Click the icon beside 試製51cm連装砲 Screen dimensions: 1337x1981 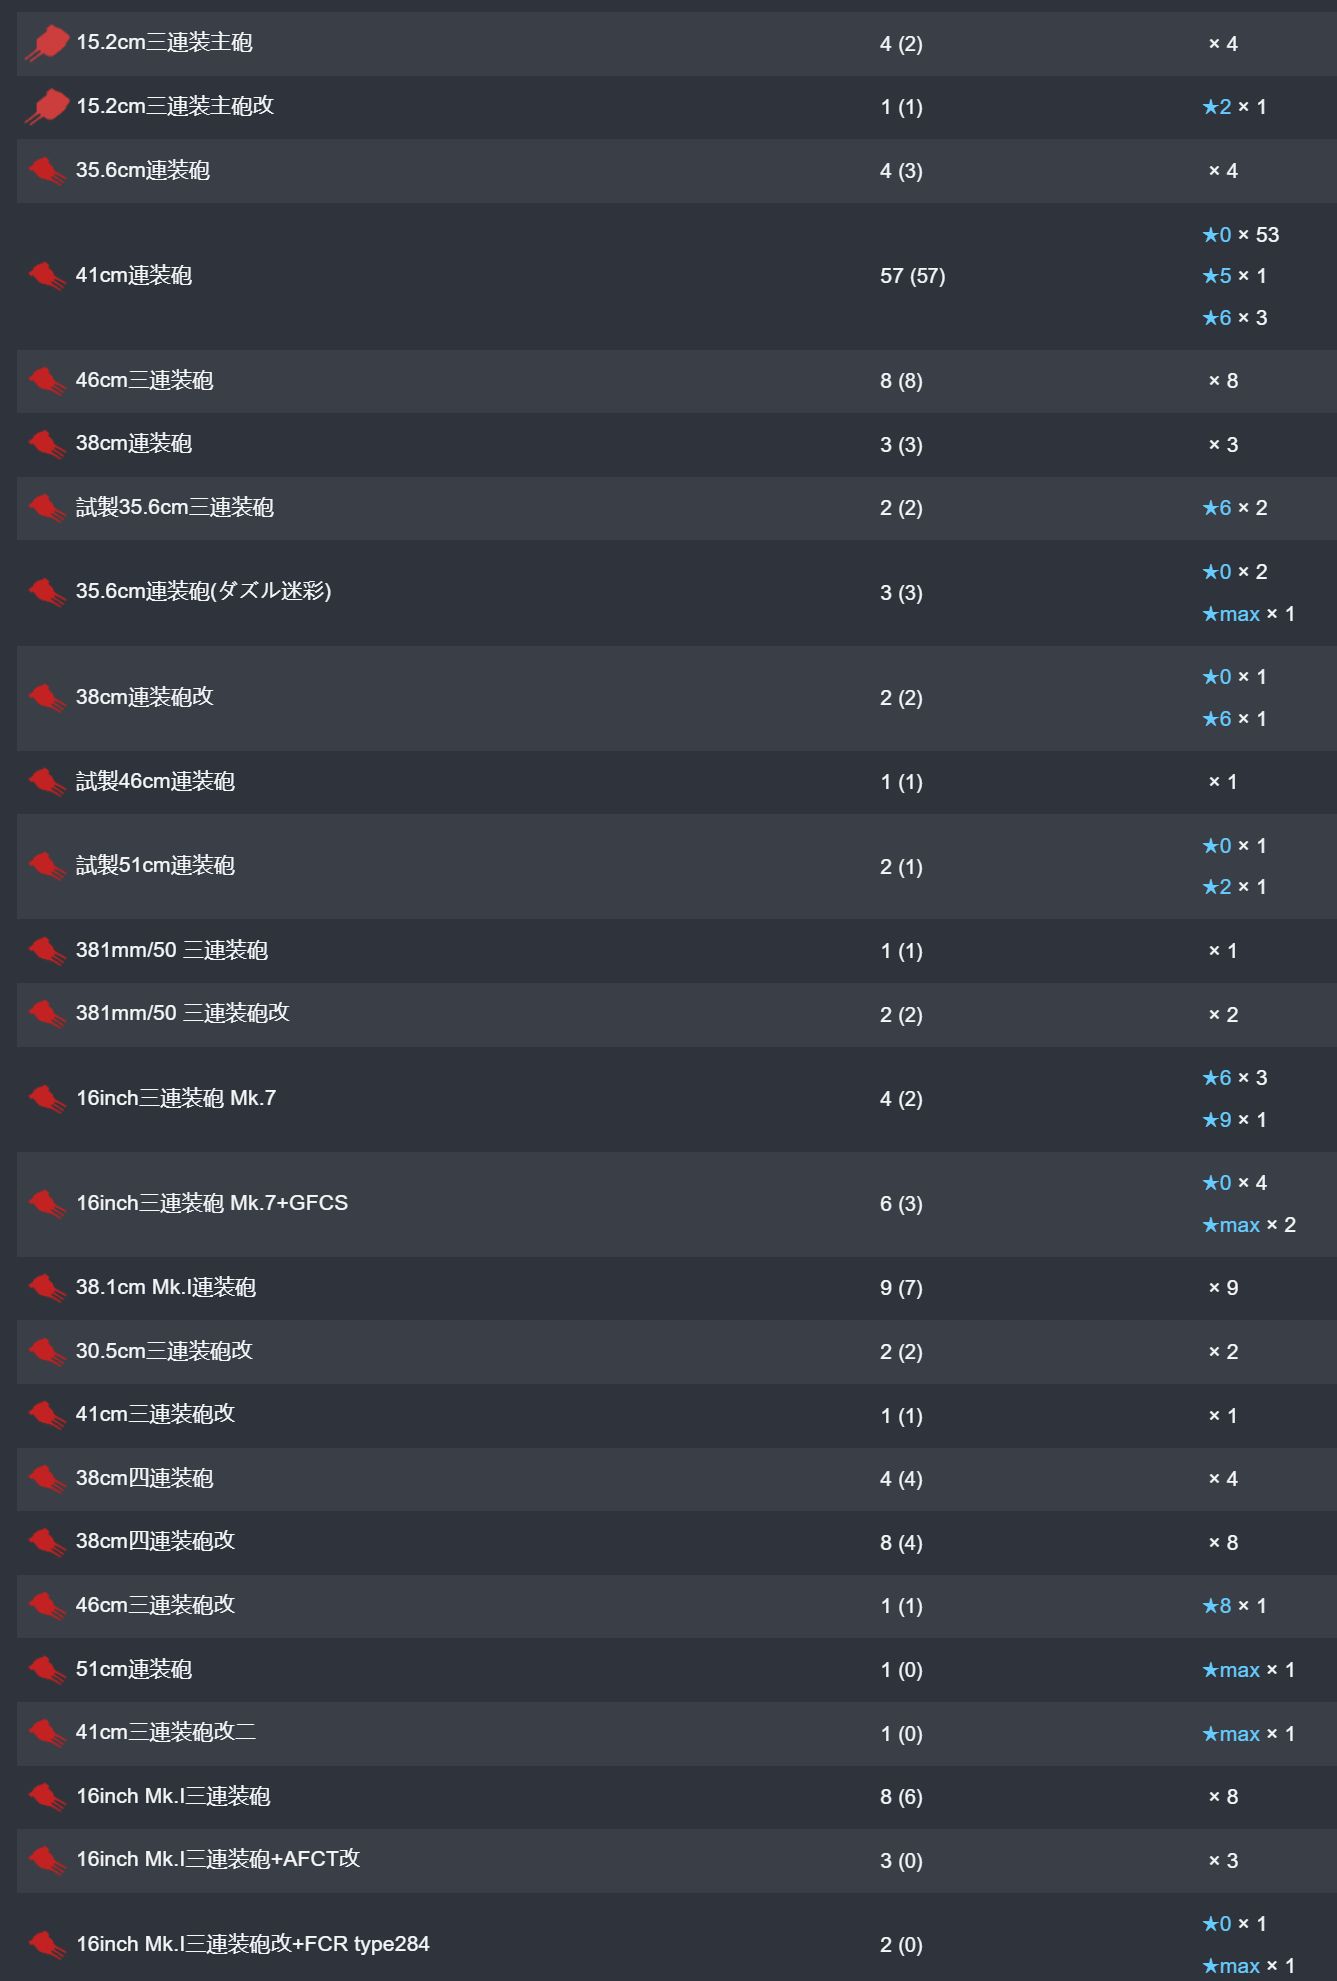47,865
